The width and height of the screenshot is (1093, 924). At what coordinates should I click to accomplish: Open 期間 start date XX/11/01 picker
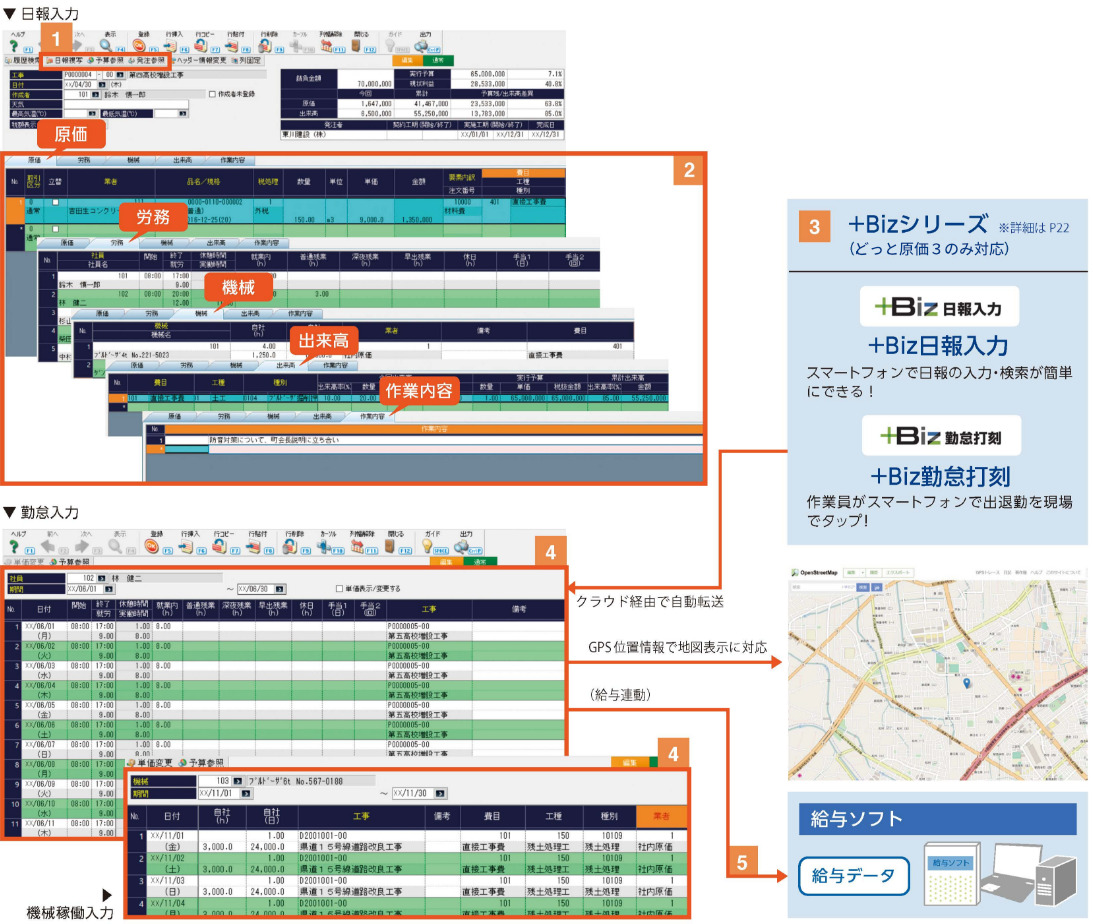tap(246, 793)
